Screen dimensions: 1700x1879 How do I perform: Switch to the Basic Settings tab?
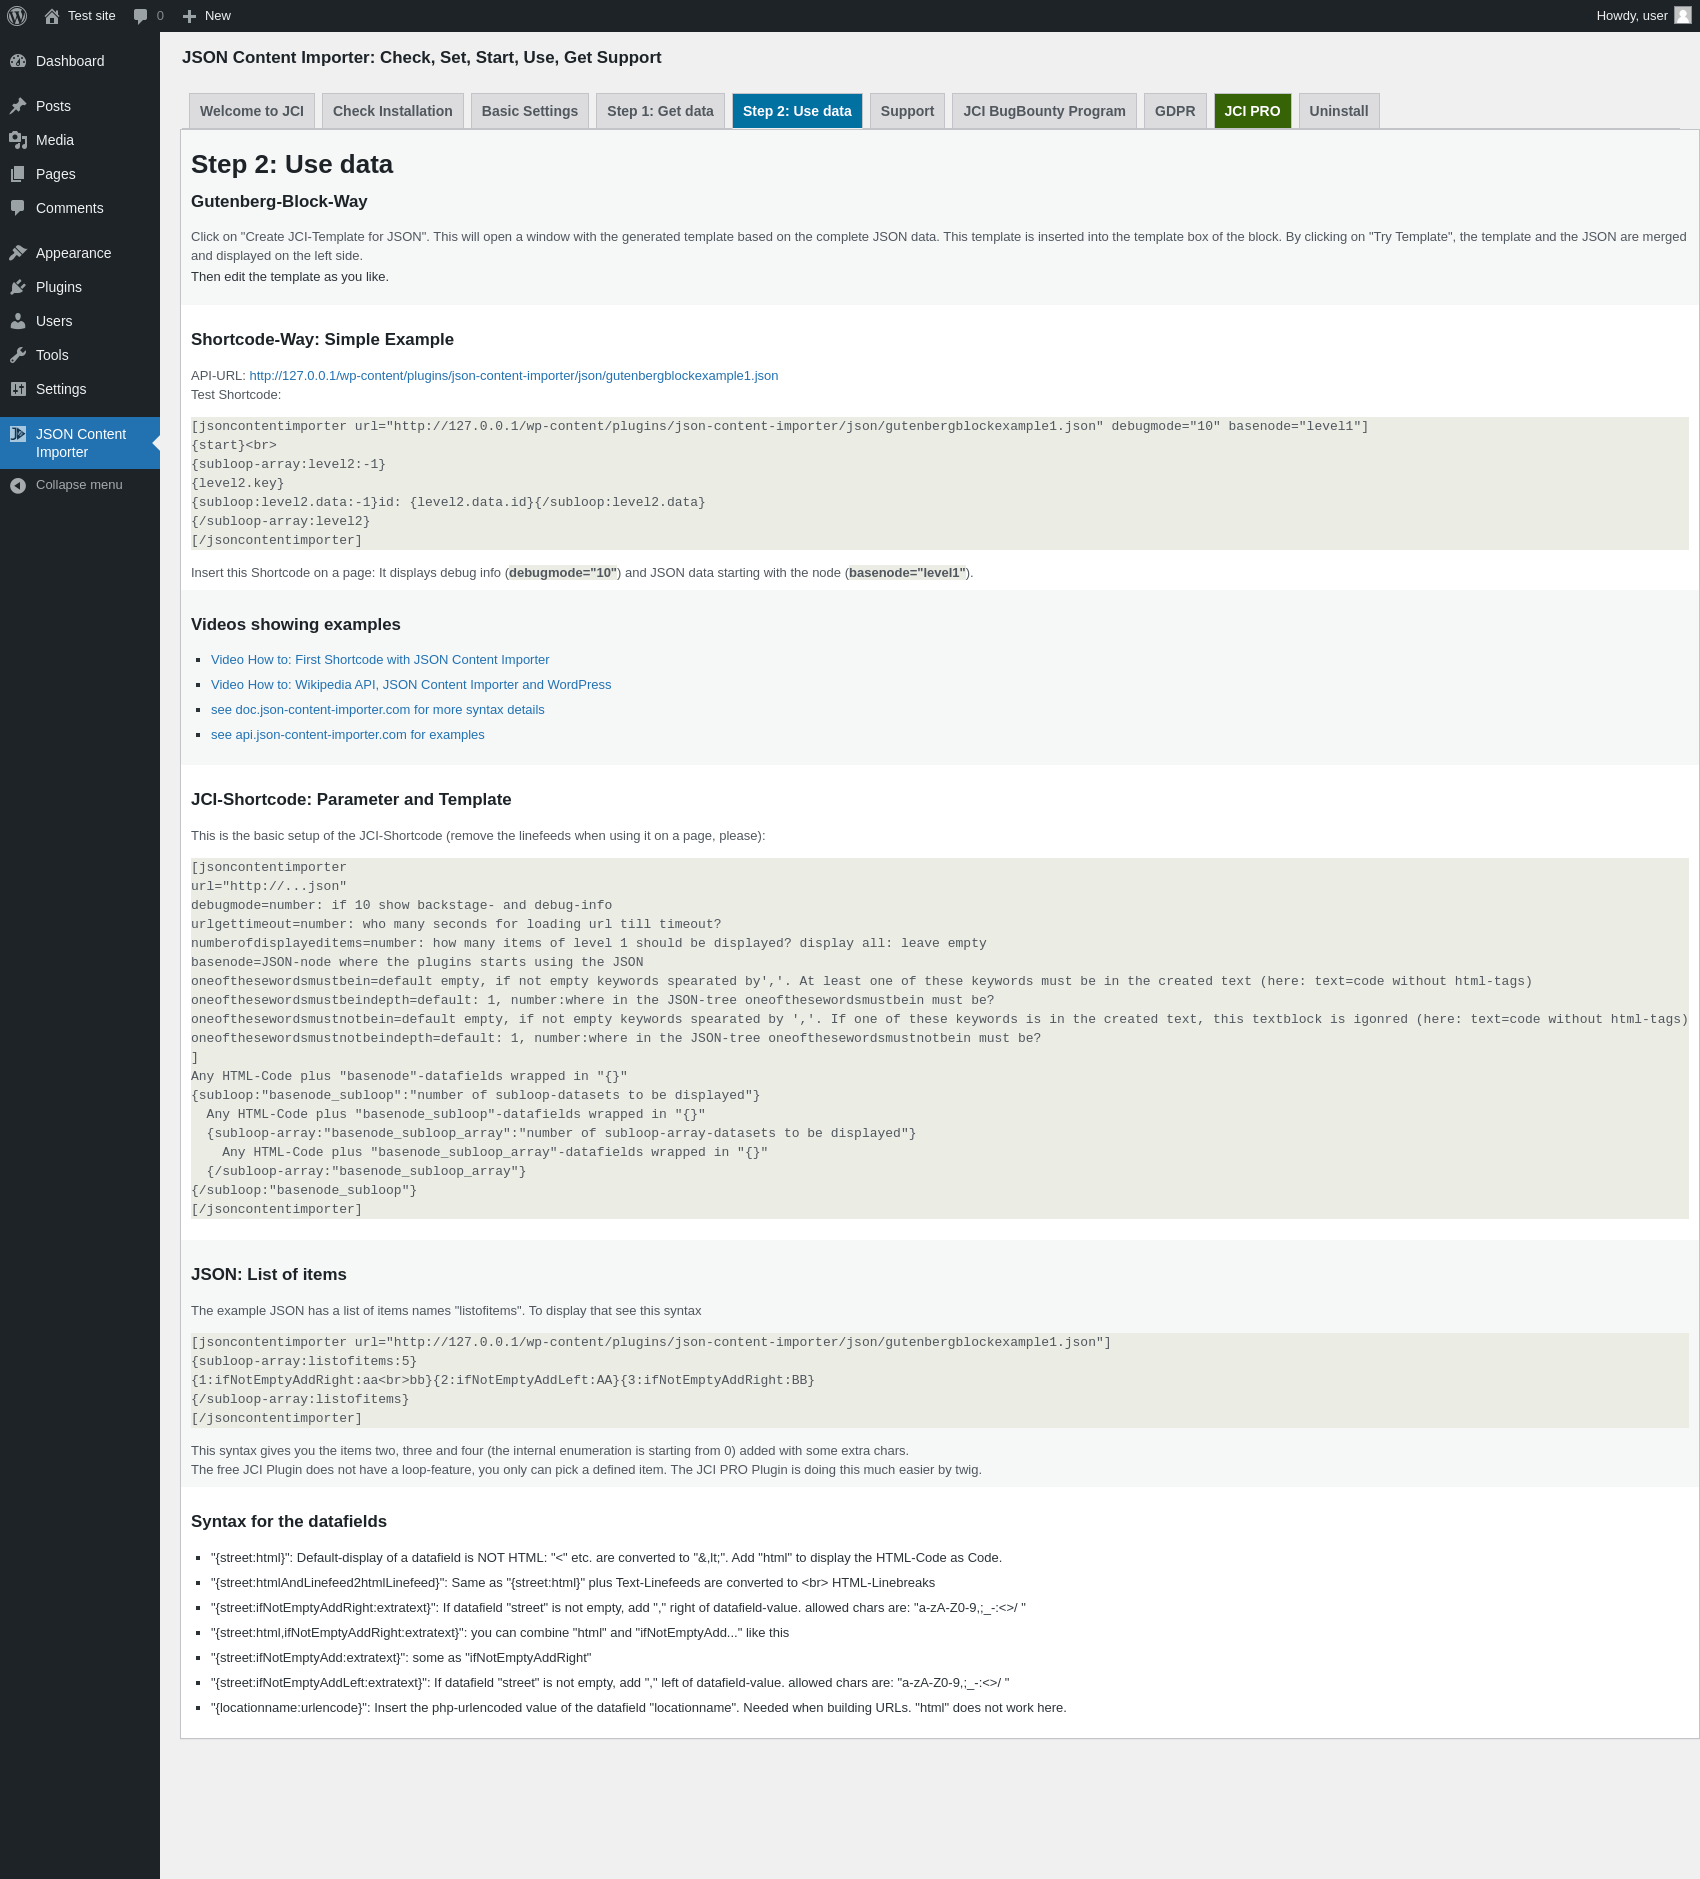(530, 111)
